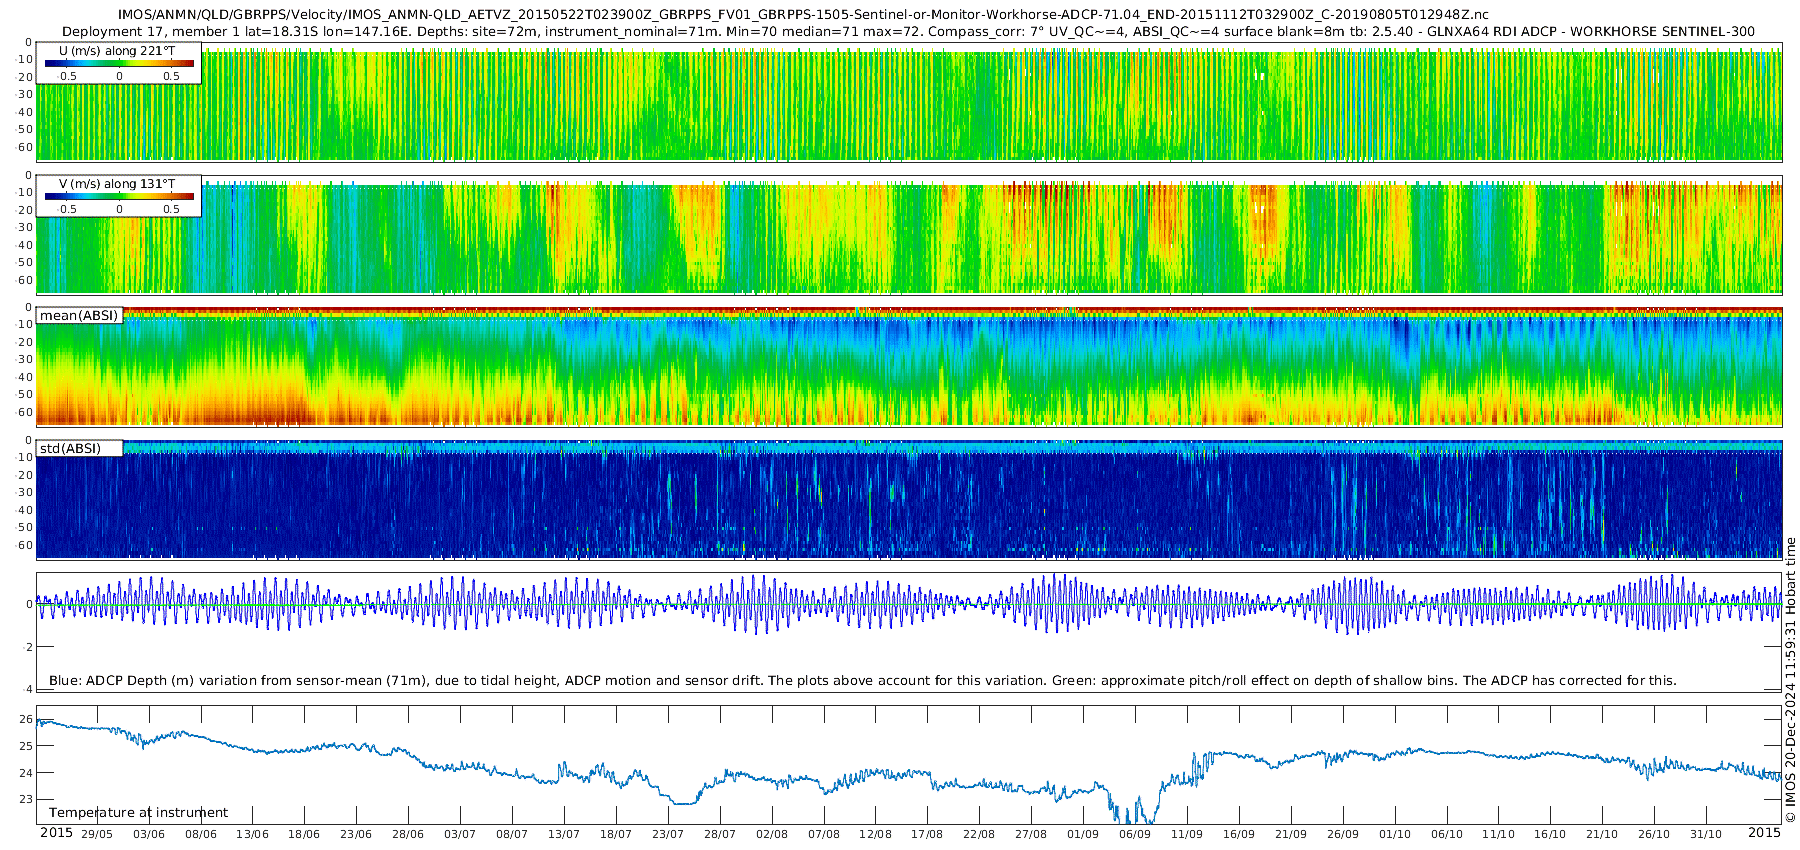Click the vertical IMOS copyright timestamp text
This screenshot has height=850, width=1800.
click(x=1790, y=680)
